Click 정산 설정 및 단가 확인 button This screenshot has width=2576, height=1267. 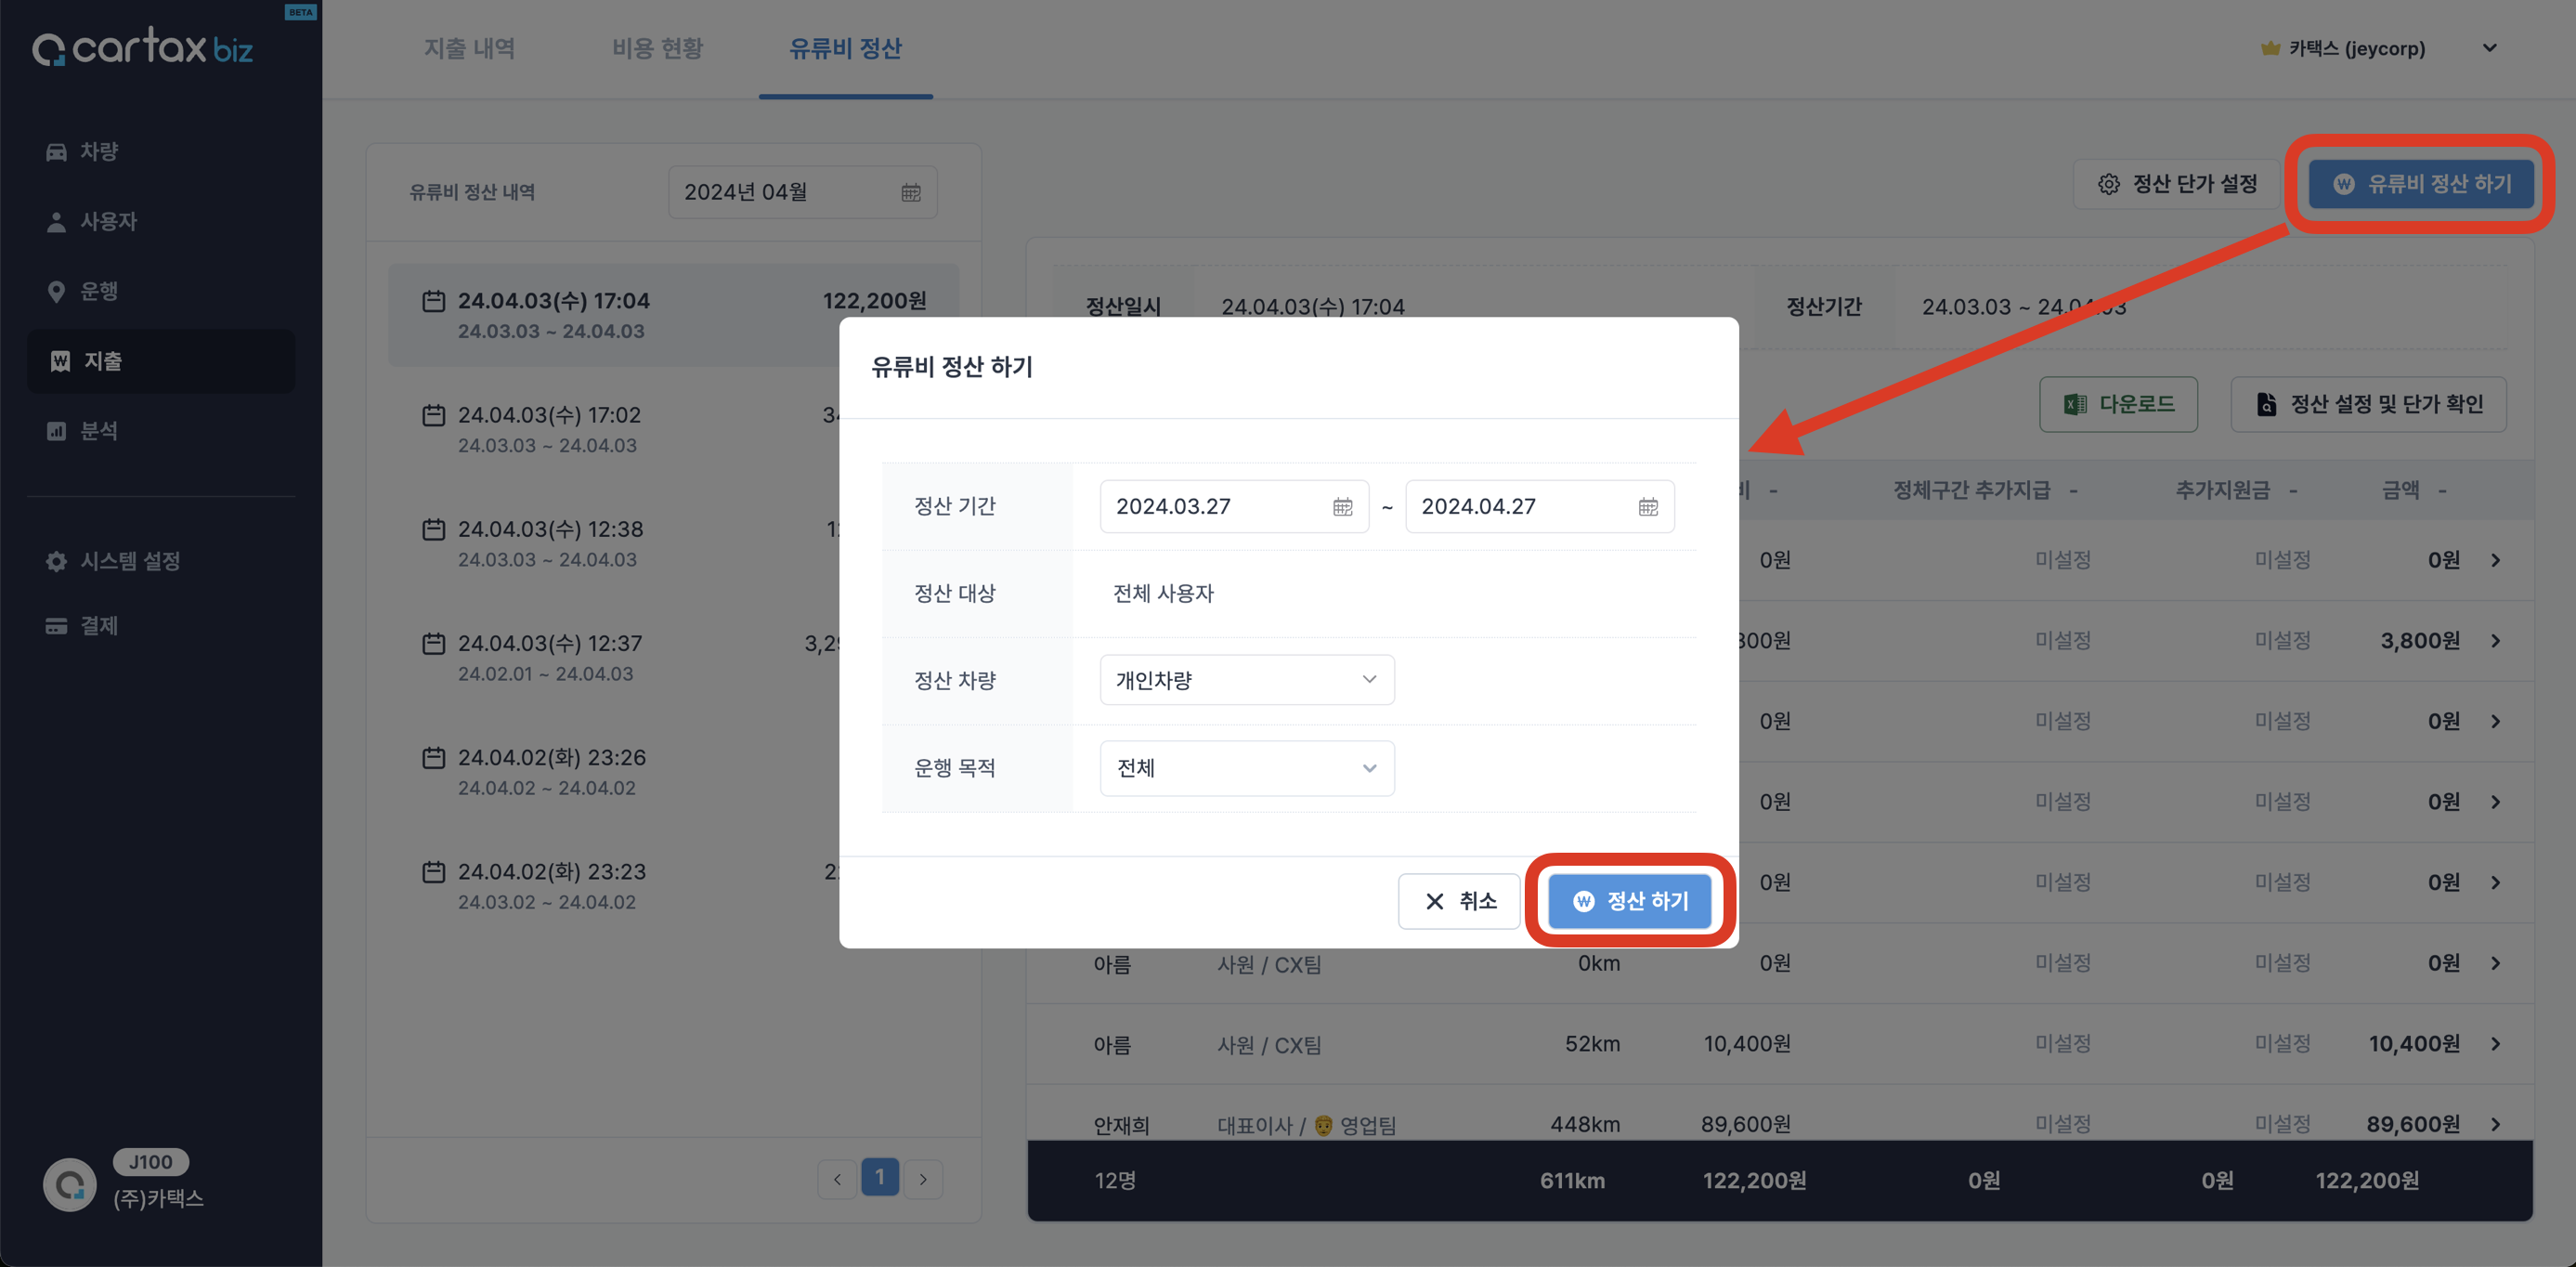(2368, 404)
